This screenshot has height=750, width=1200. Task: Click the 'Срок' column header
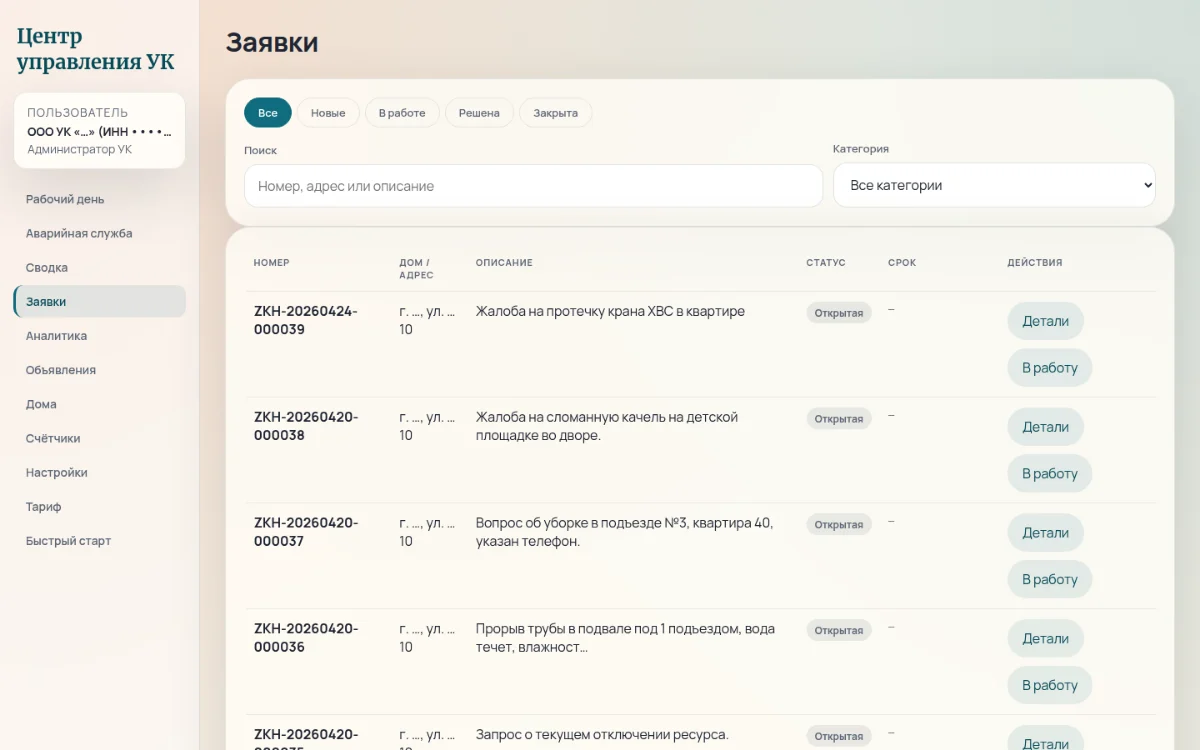902,263
